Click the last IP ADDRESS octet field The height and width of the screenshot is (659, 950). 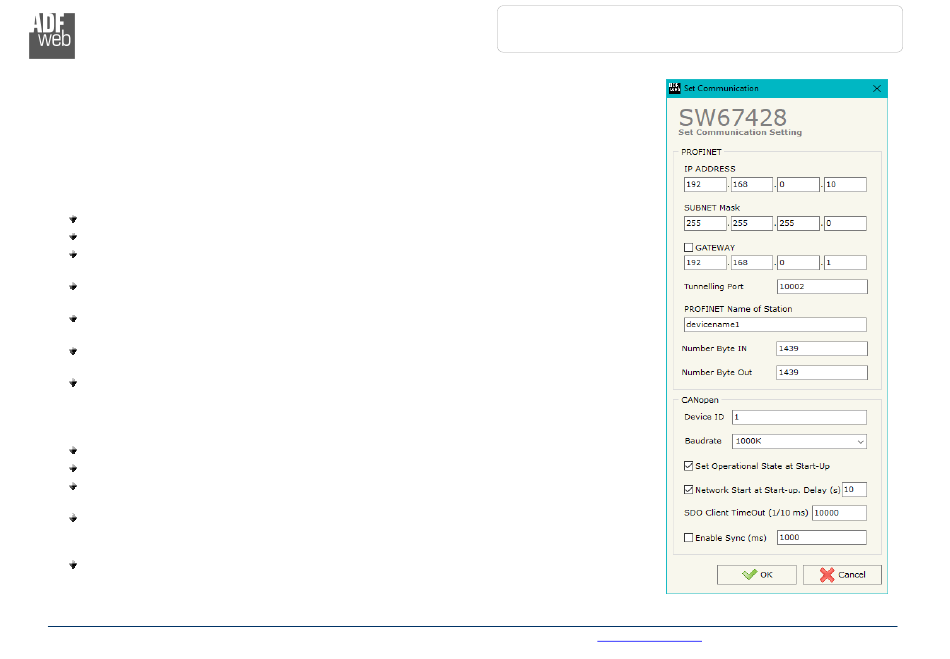pos(844,185)
